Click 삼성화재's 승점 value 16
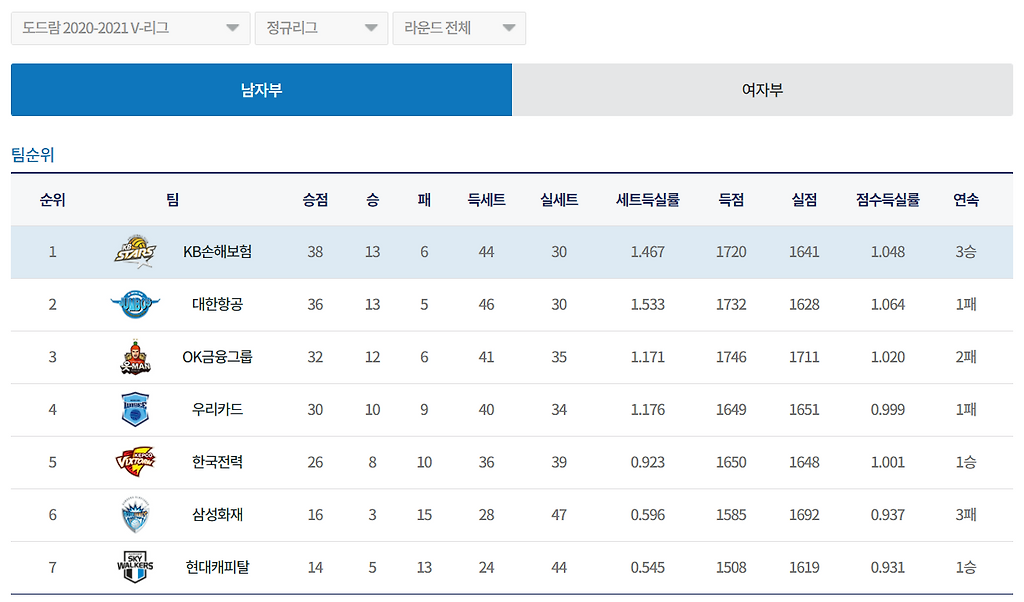The width and height of the screenshot is (1024, 602). (315, 515)
